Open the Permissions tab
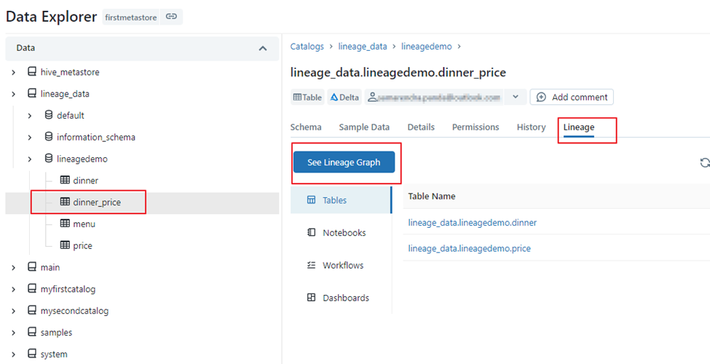This screenshot has width=710, height=364. pos(475,127)
